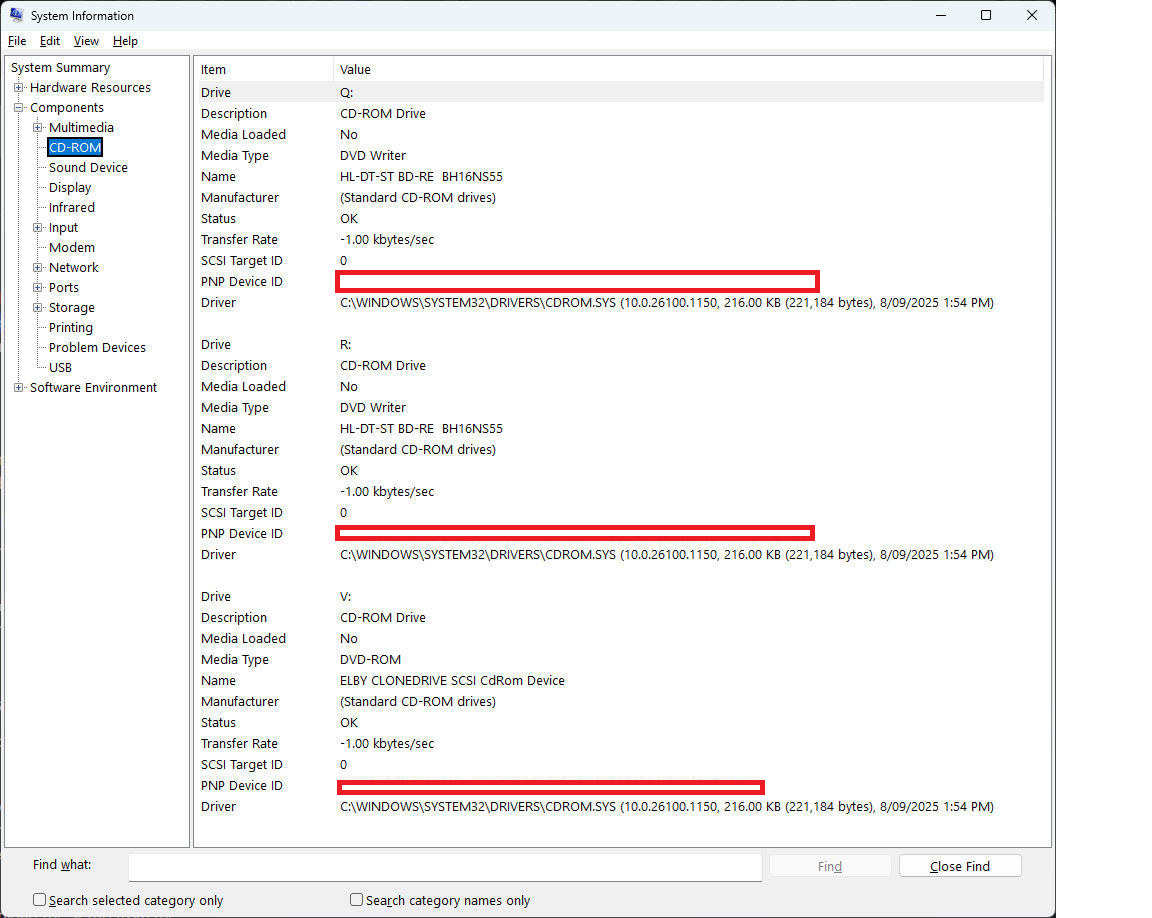Select USB in the tree
This screenshot has width=1152, height=918.
pyautogui.click(x=60, y=367)
